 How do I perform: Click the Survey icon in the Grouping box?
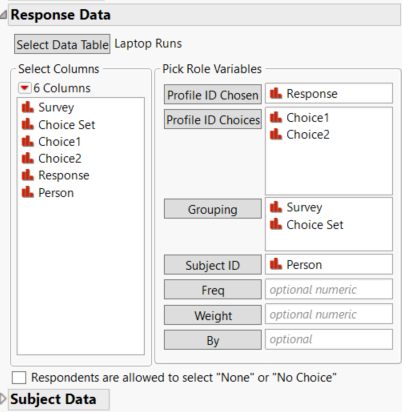click(x=276, y=207)
